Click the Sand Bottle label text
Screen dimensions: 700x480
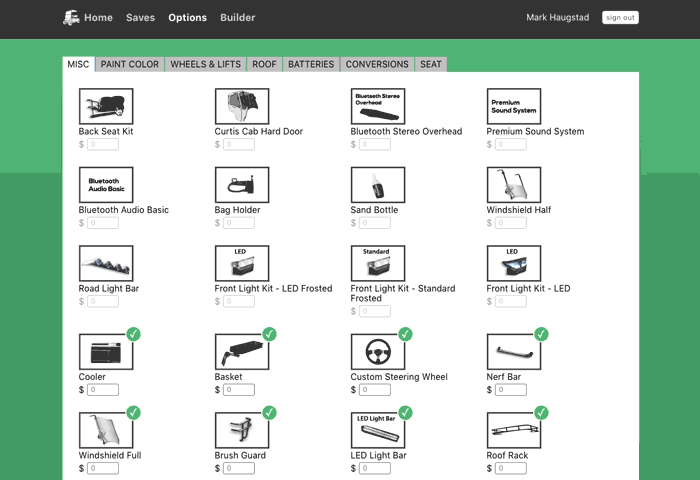point(374,210)
